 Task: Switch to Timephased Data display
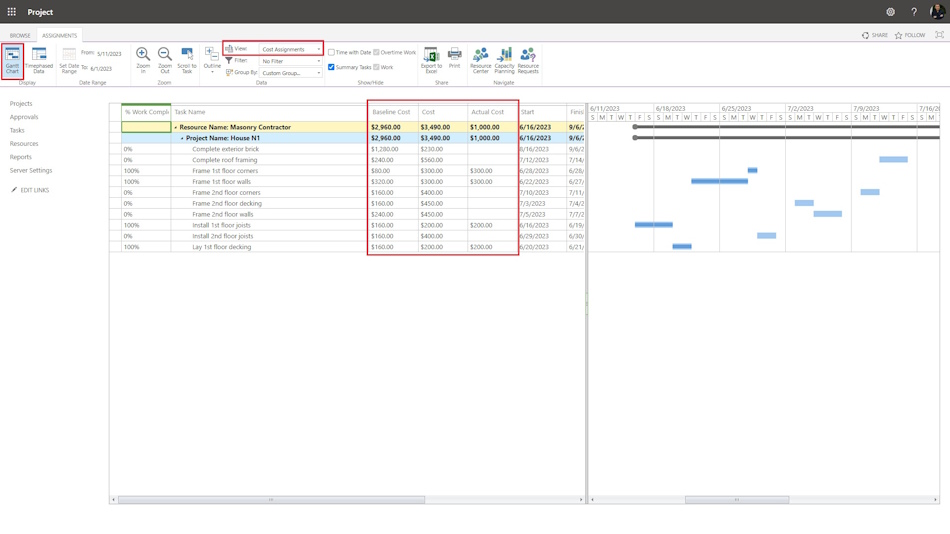[x=39, y=61]
